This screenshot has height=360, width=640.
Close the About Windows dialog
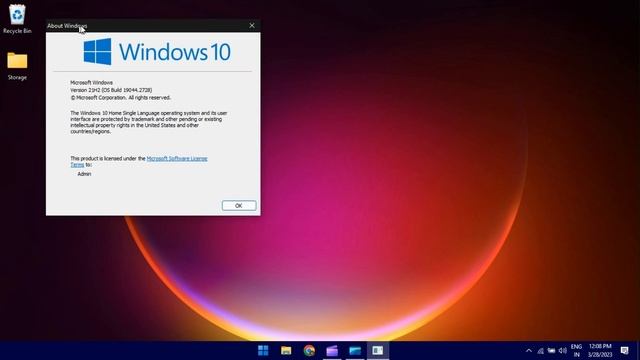(x=252, y=25)
